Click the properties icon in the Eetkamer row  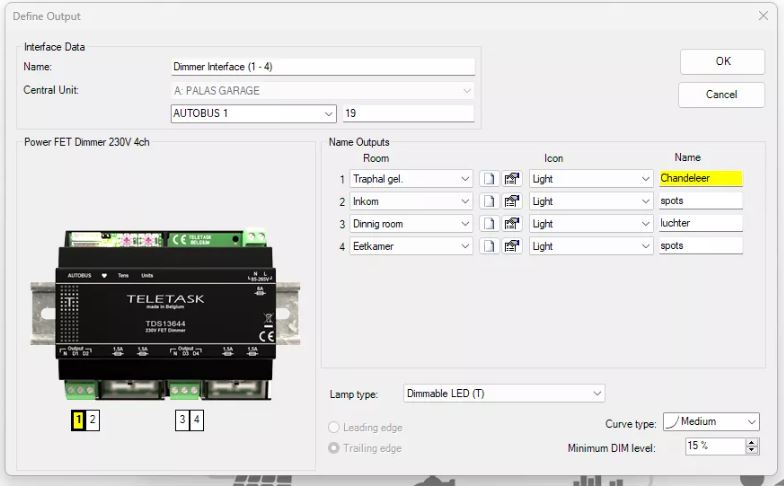click(x=512, y=245)
